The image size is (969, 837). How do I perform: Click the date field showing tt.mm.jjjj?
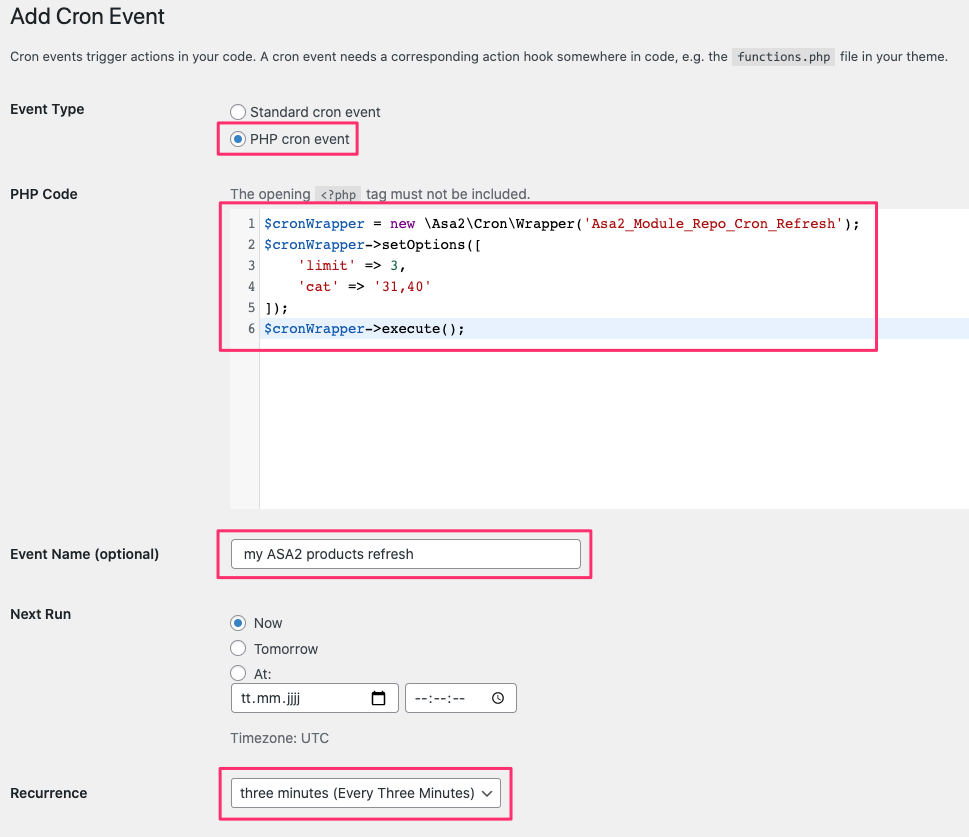coord(300,697)
